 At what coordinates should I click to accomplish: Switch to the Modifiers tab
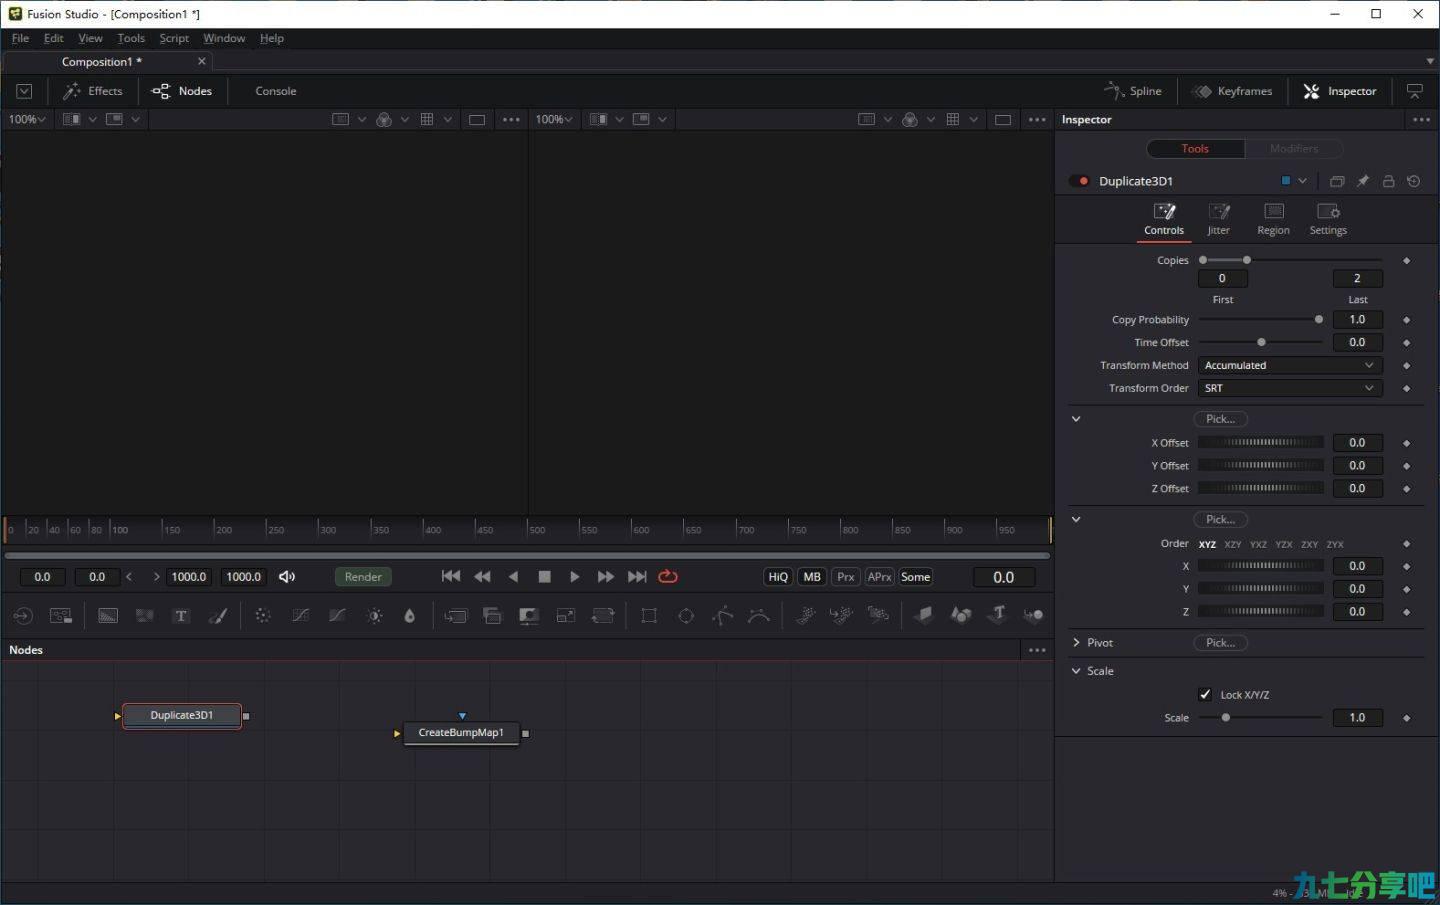pyautogui.click(x=1294, y=148)
